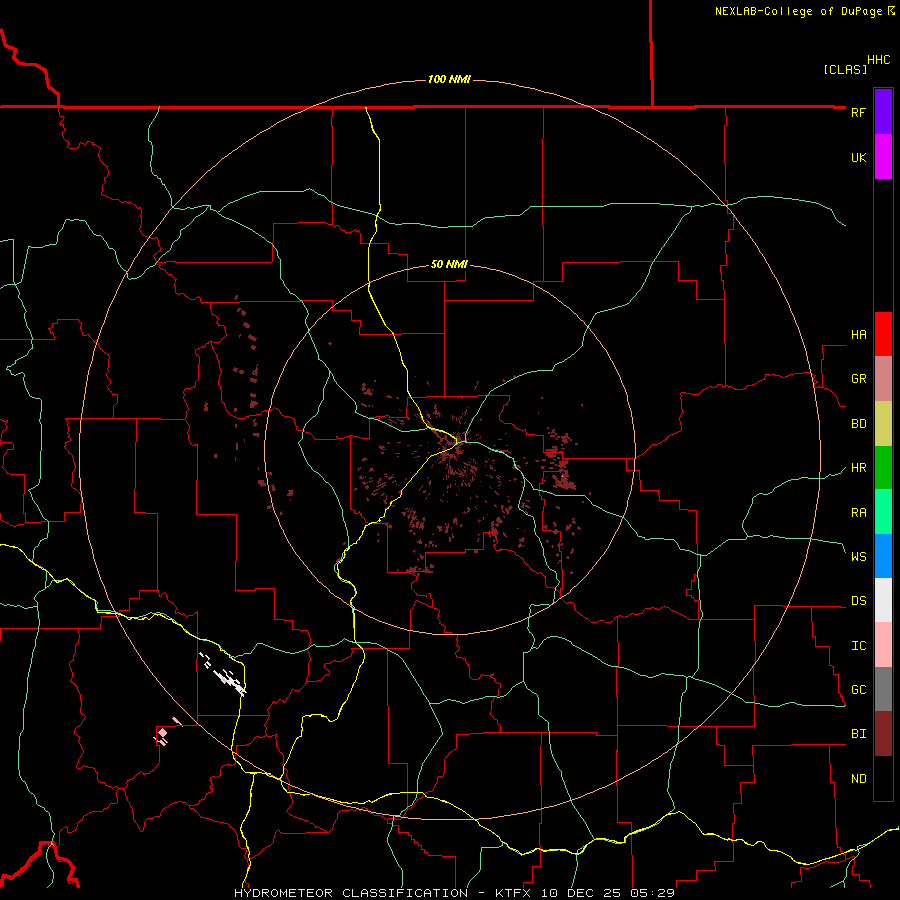The height and width of the screenshot is (900, 900).
Task: Click the RA legend label
Action: [x=858, y=512]
